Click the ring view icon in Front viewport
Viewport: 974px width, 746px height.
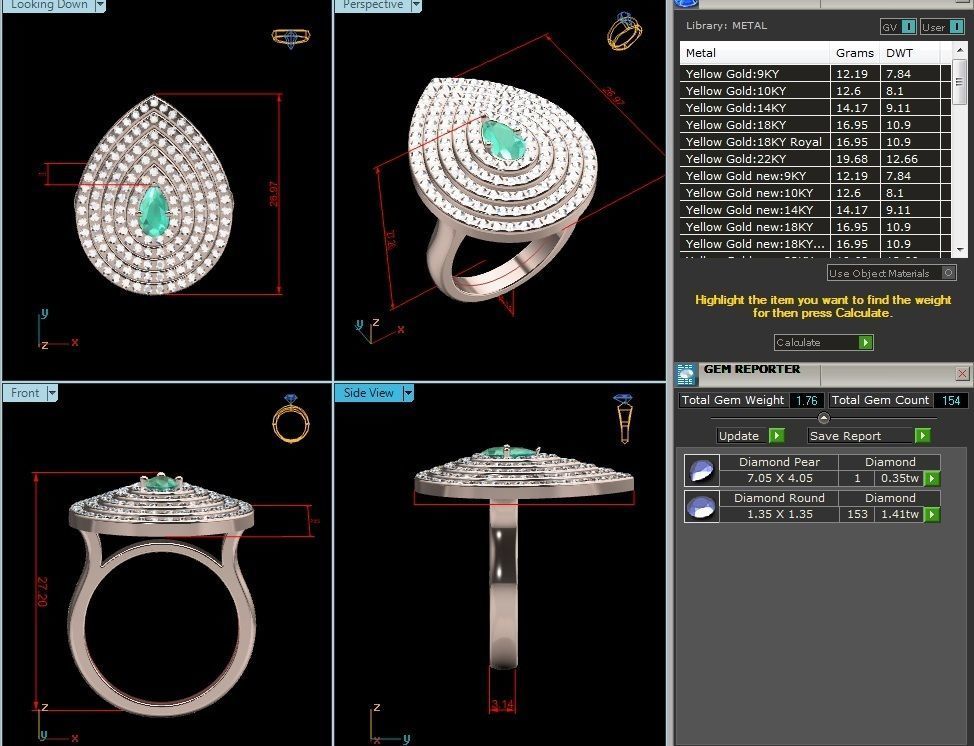click(291, 419)
